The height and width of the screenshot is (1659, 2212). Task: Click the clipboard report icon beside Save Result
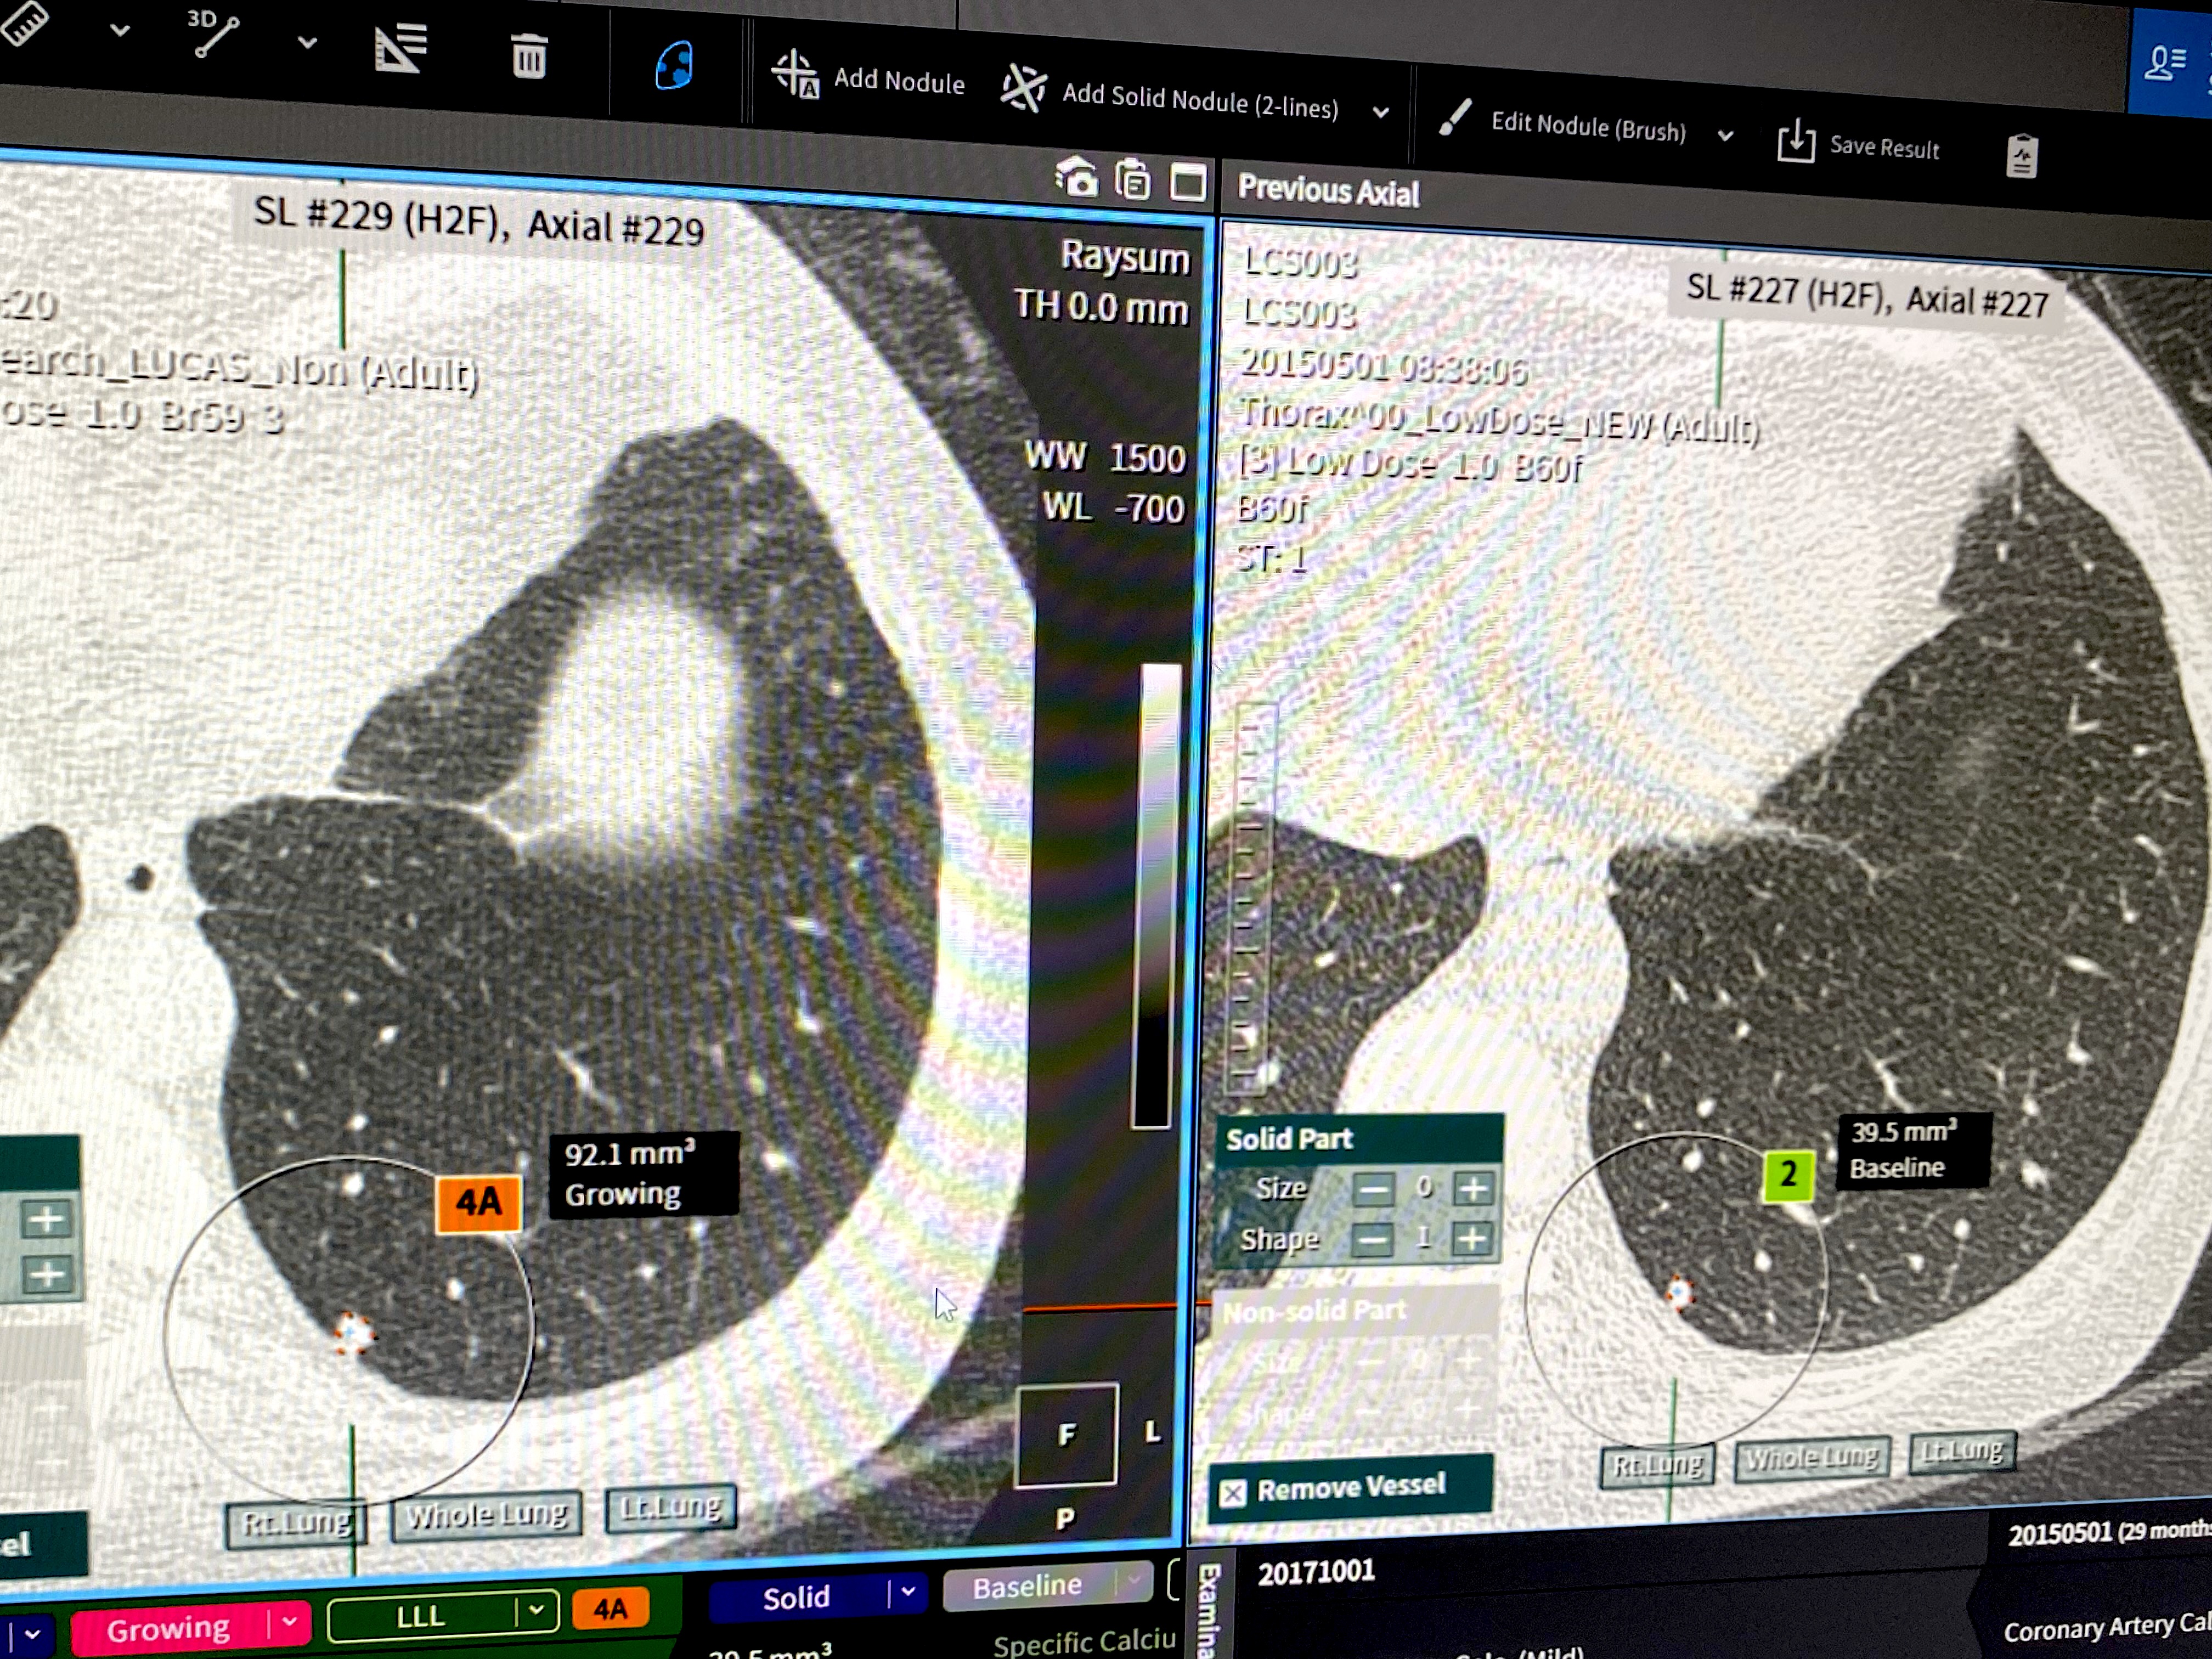(2022, 156)
